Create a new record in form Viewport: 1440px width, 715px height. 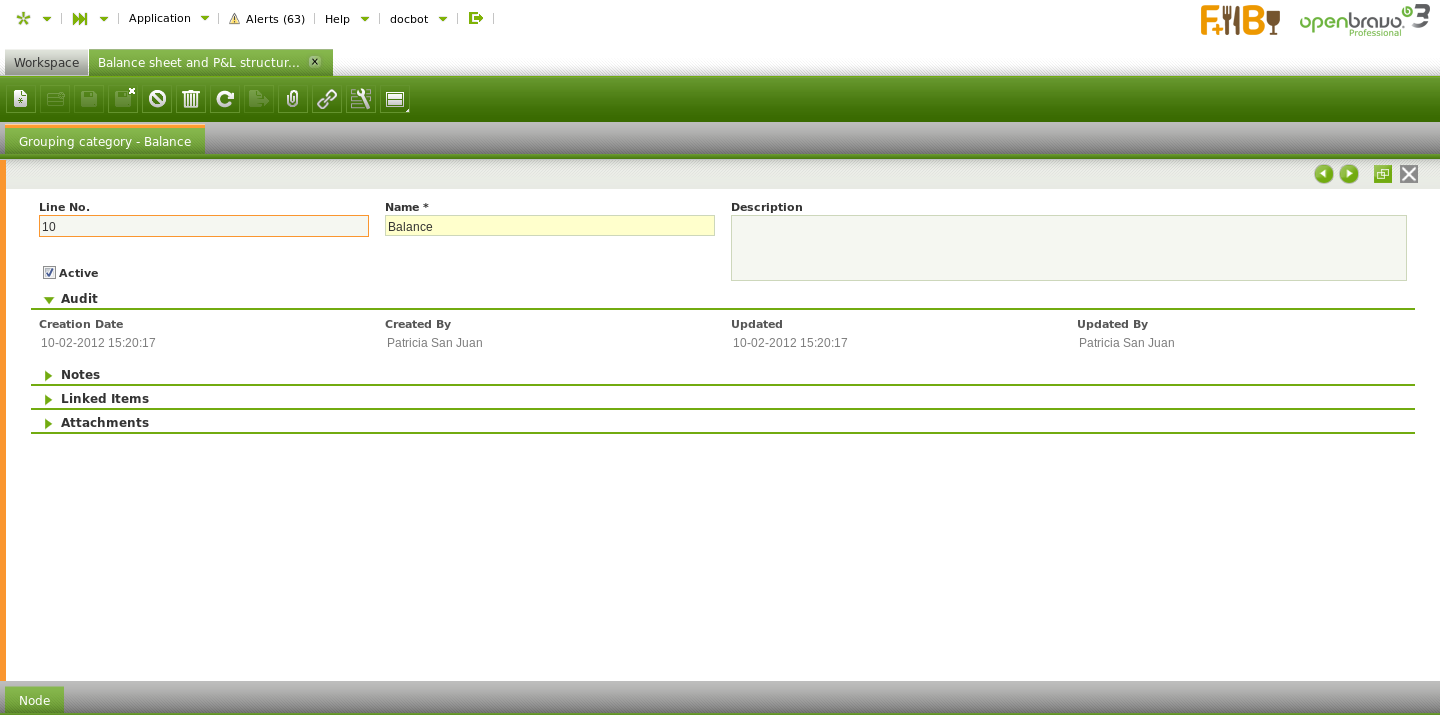(21, 99)
